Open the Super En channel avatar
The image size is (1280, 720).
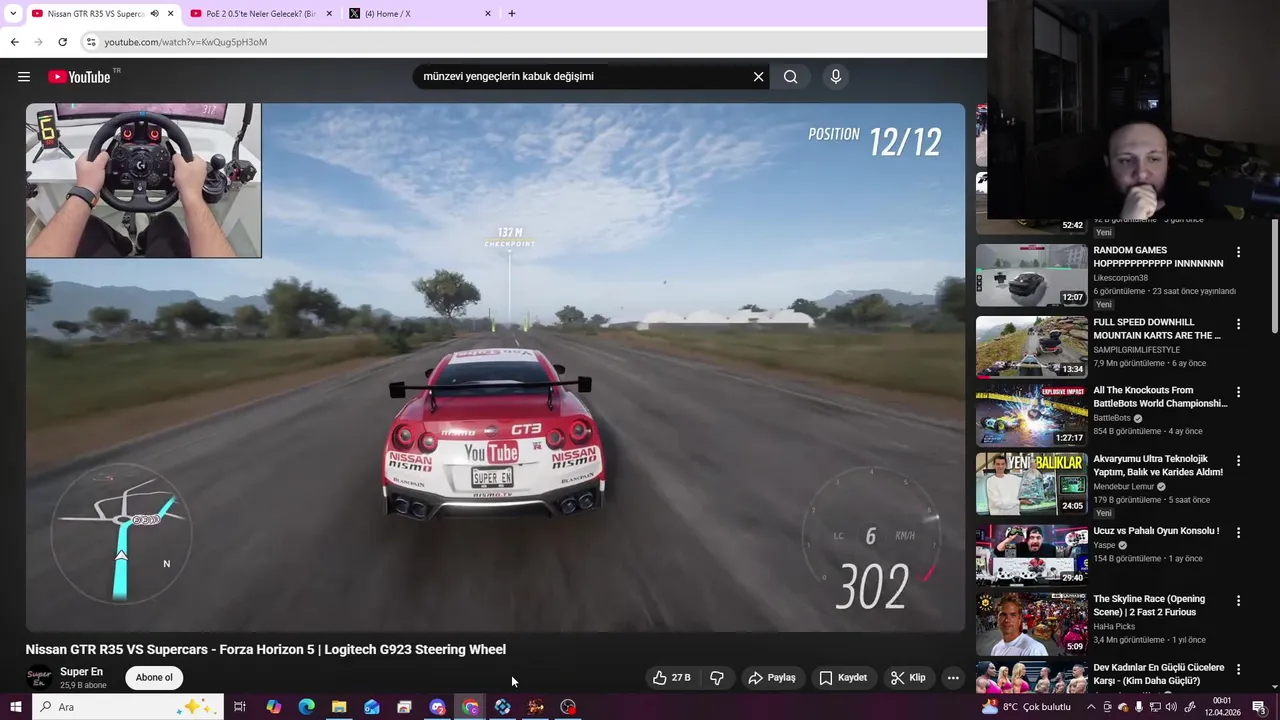39,678
